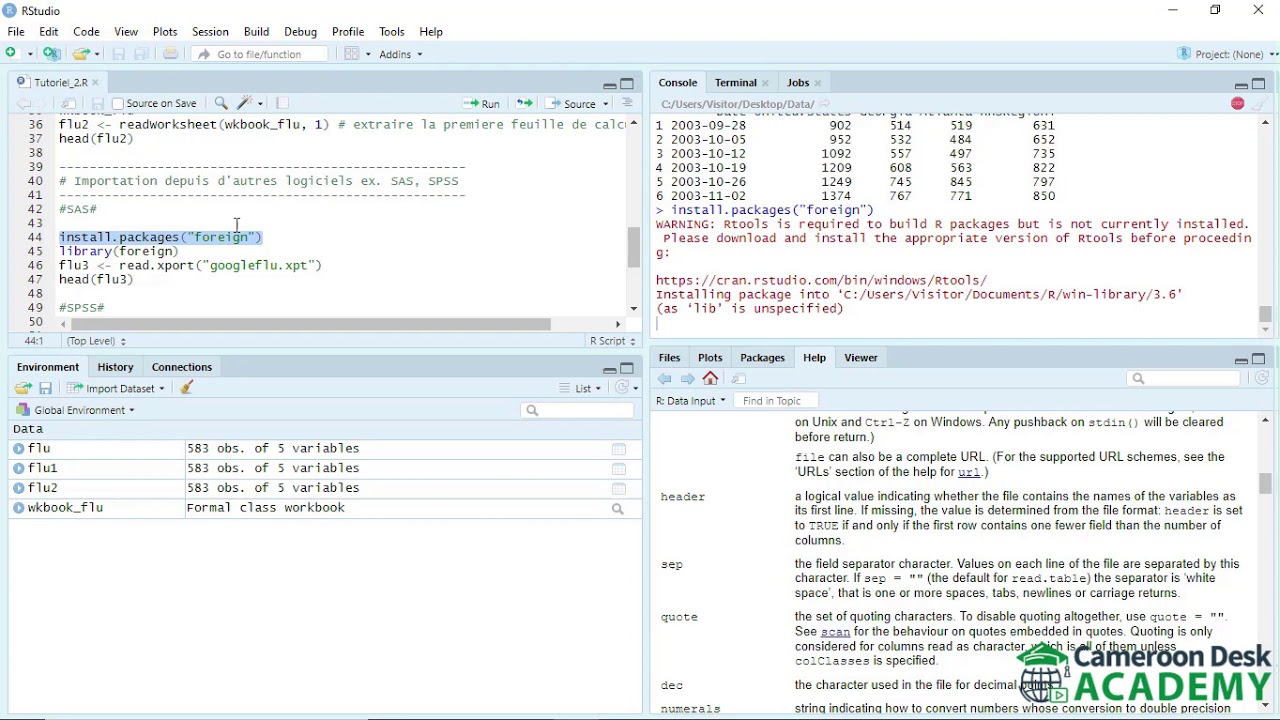This screenshot has width=1280, height=720.
Task: Switch to the Packages tab
Action: coord(762,358)
